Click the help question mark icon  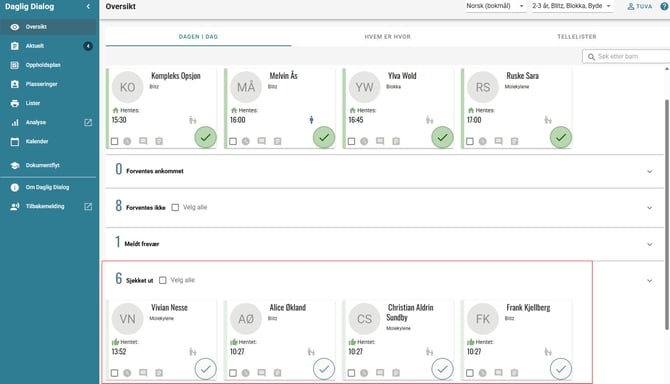pos(665,6)
